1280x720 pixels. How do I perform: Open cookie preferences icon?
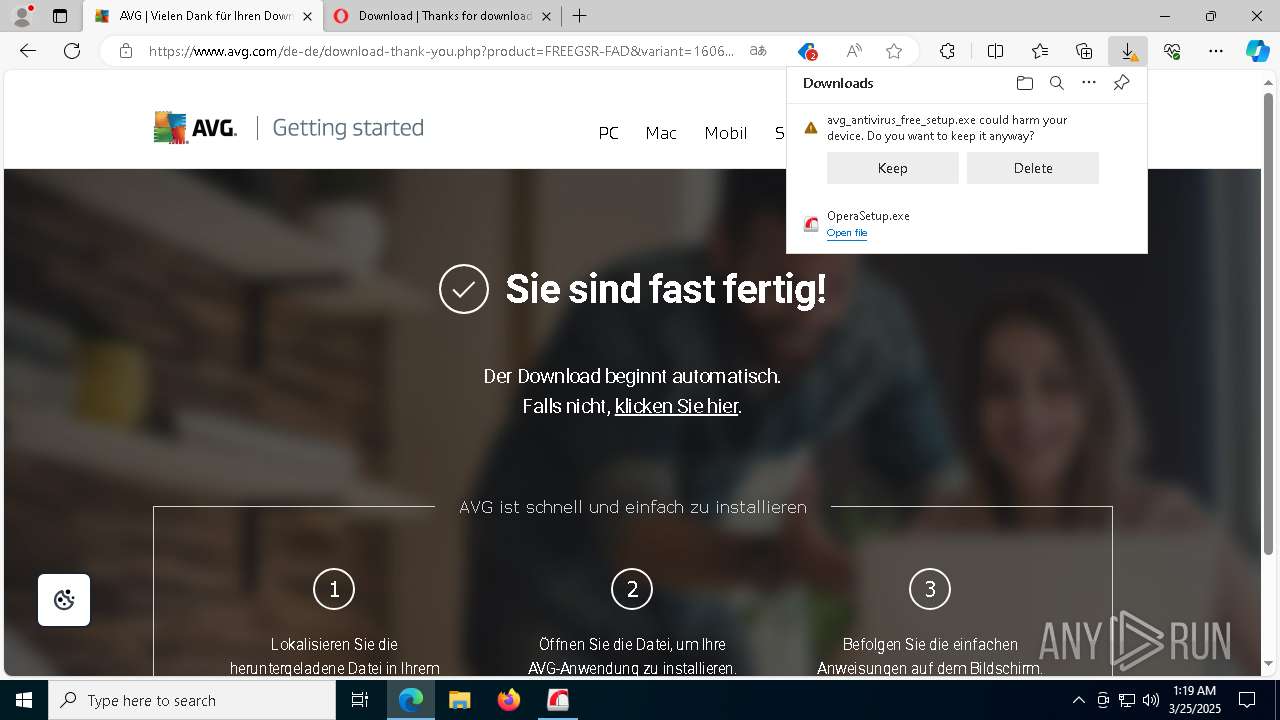[64, 600]
